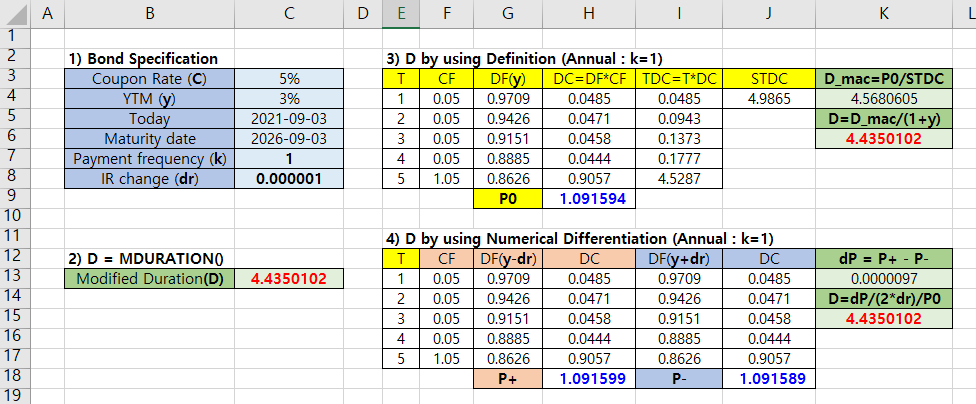Select column B header
The image size is (976, 404).
(x=149, y=14)
